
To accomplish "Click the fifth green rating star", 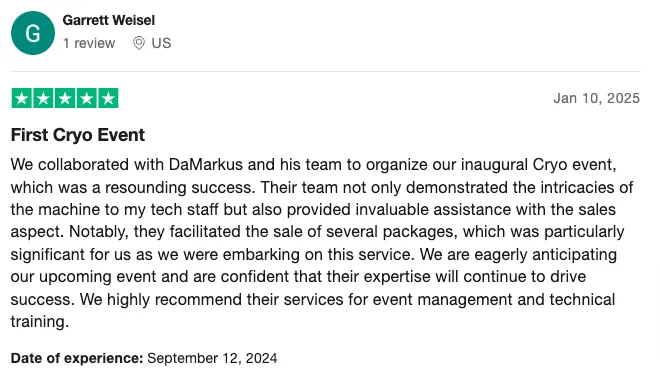I will pos(108,98).
